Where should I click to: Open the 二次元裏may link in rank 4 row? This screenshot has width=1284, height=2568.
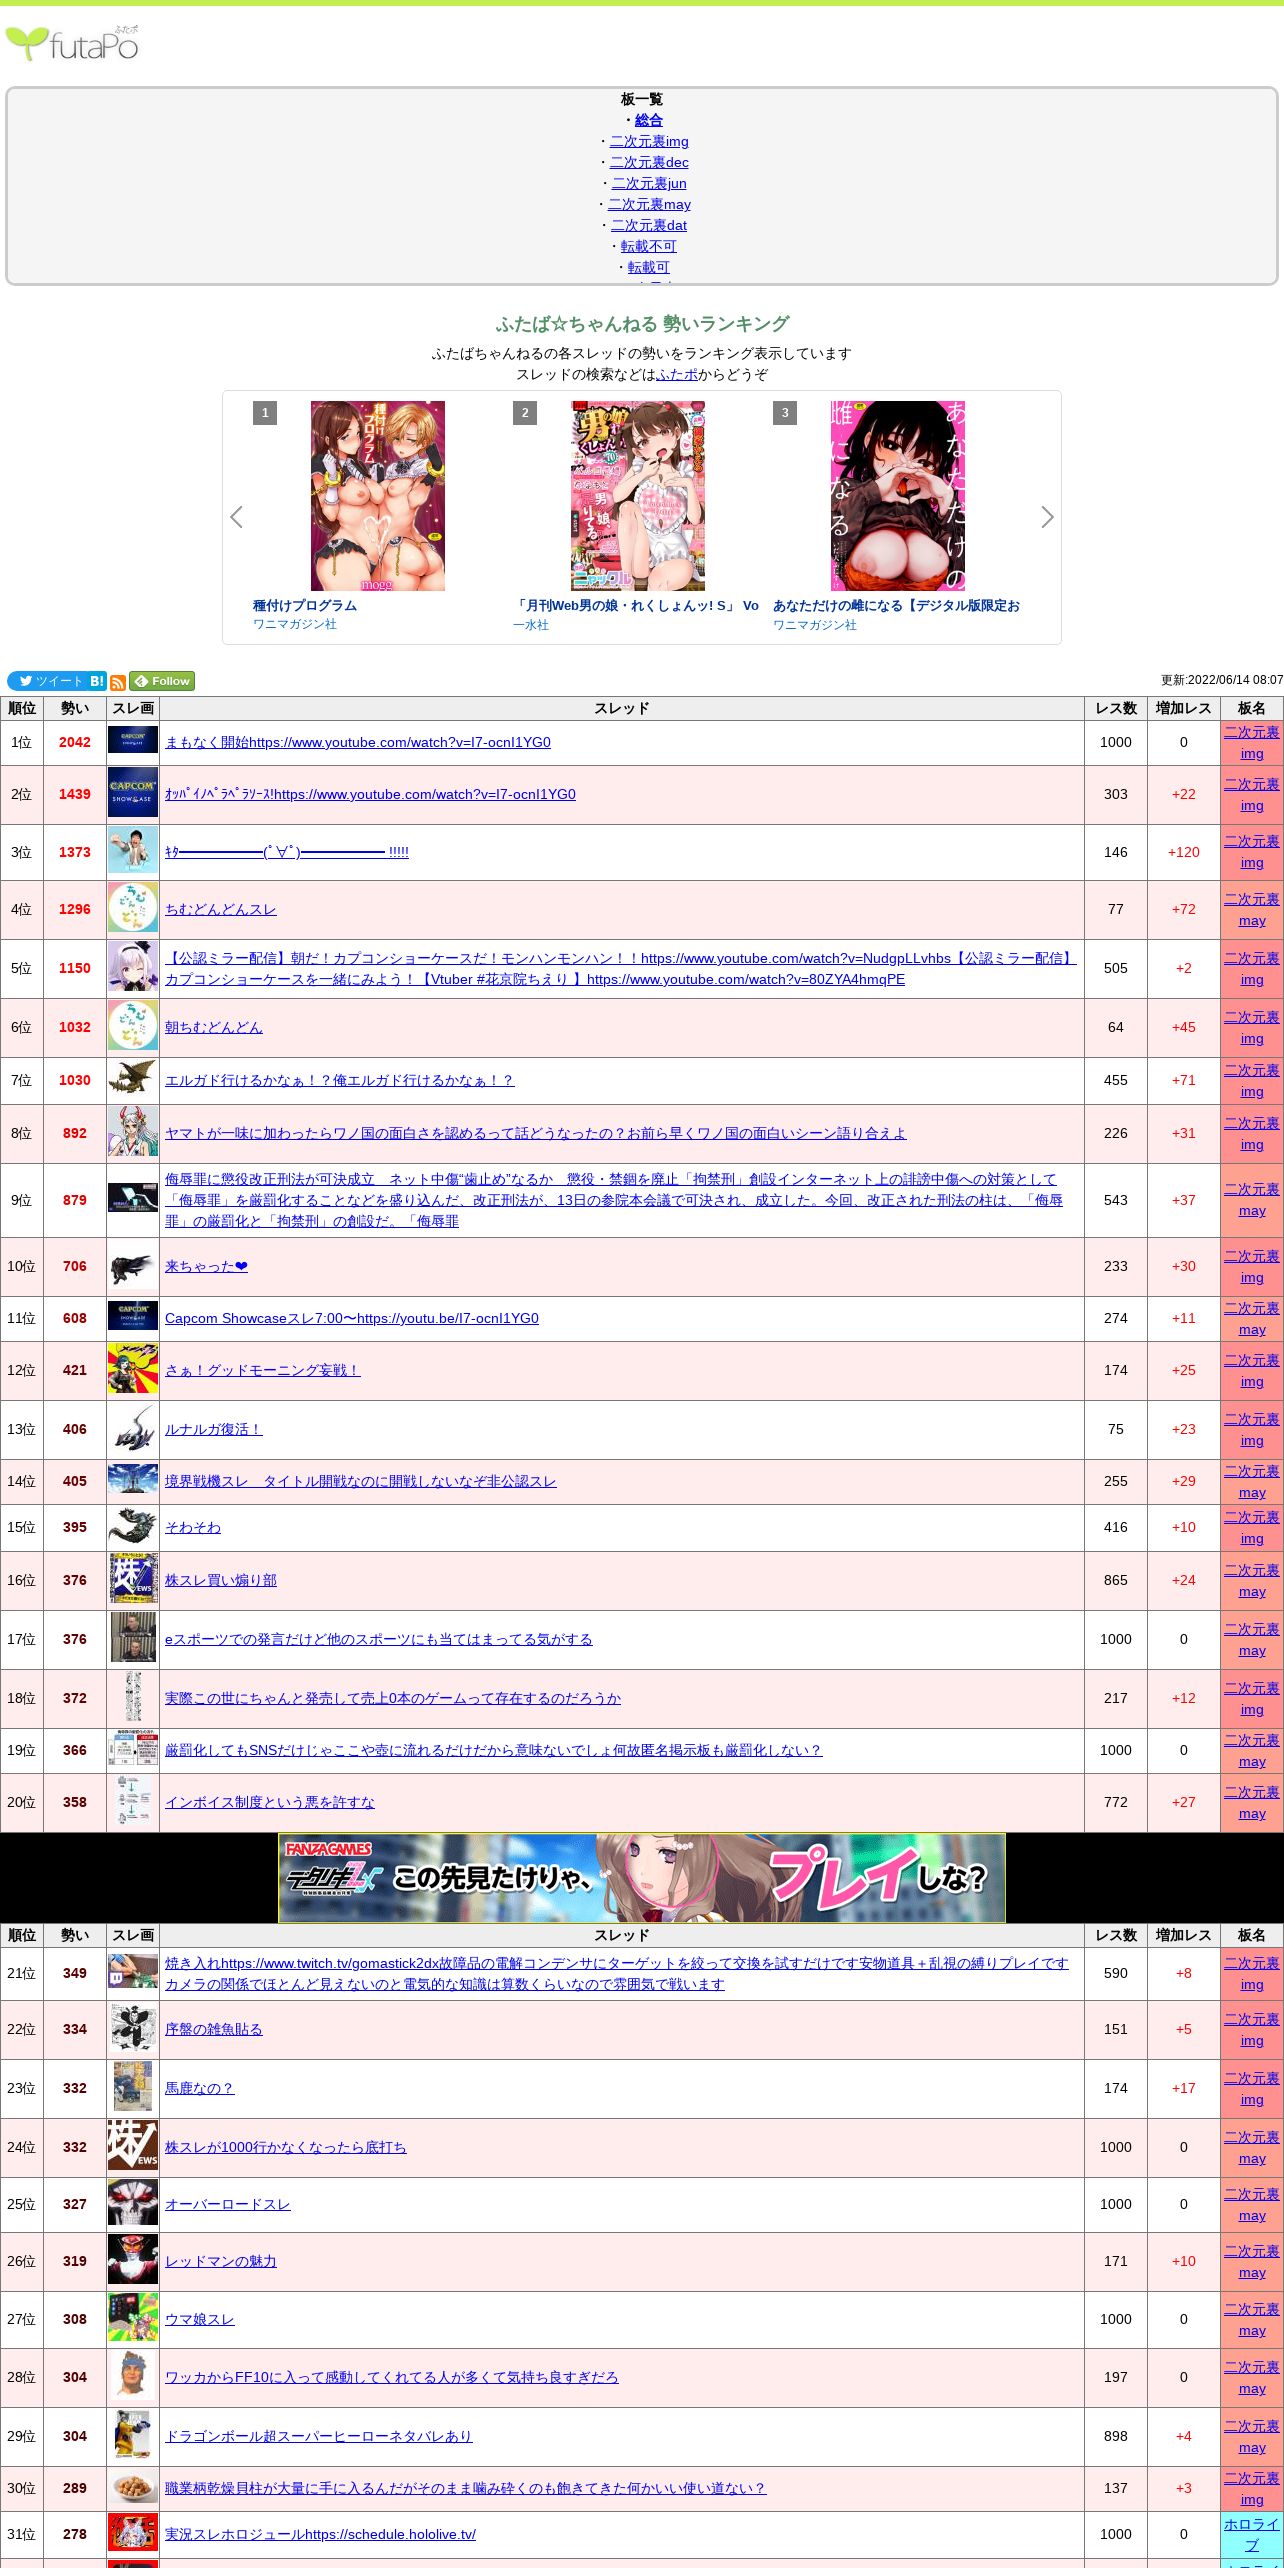(1252, 910)
